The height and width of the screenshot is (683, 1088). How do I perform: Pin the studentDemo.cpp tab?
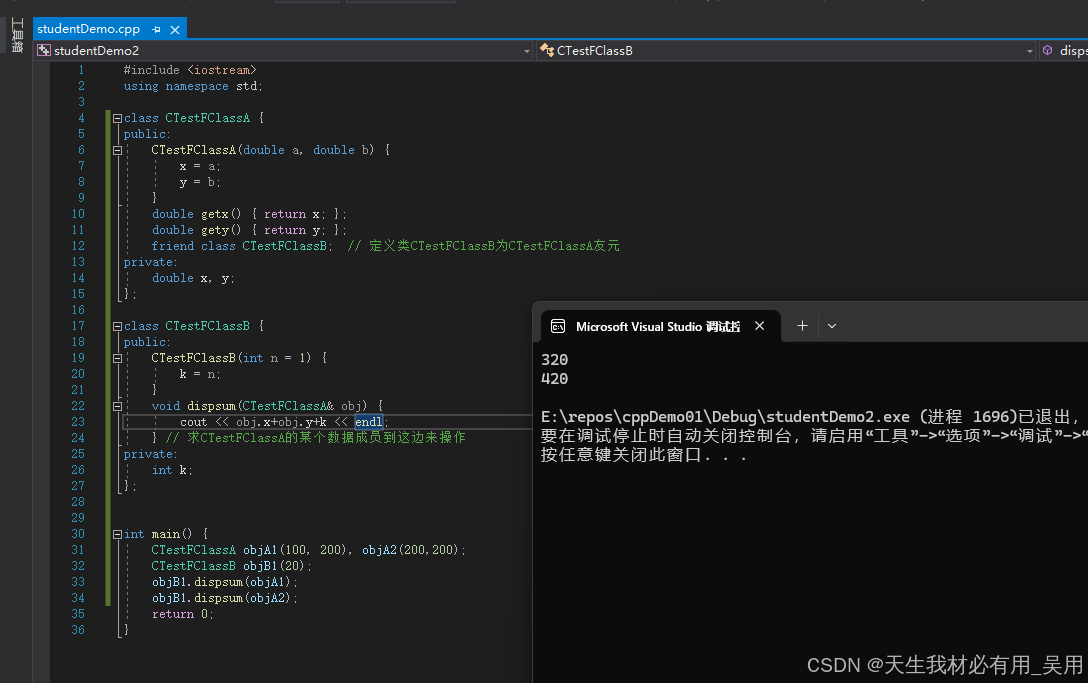coord(156,29)
